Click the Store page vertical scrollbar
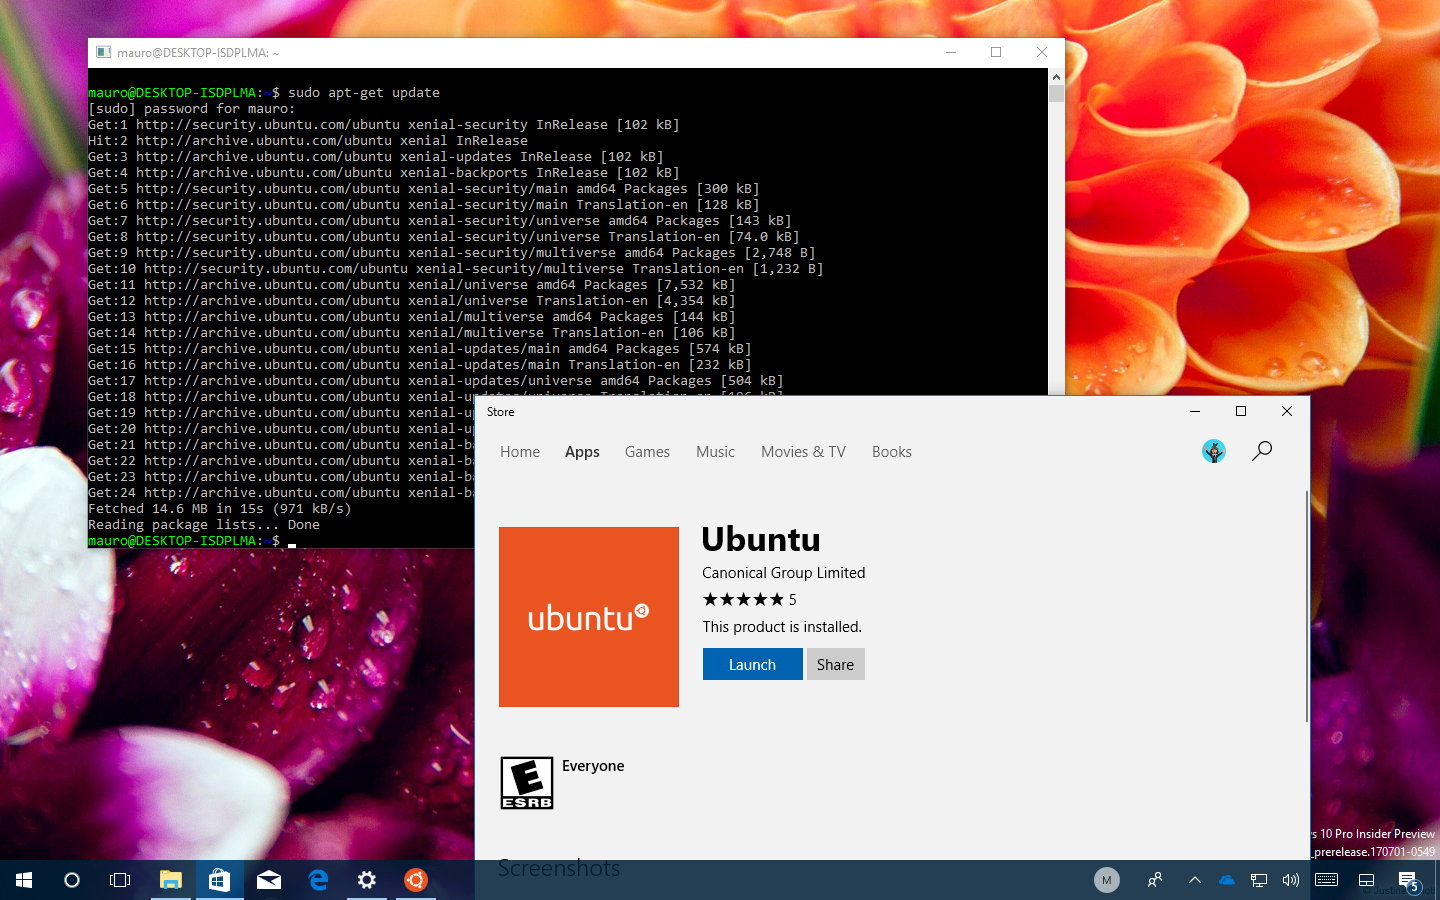This screenshot has height=900, width=1440. click(1306, 606)
